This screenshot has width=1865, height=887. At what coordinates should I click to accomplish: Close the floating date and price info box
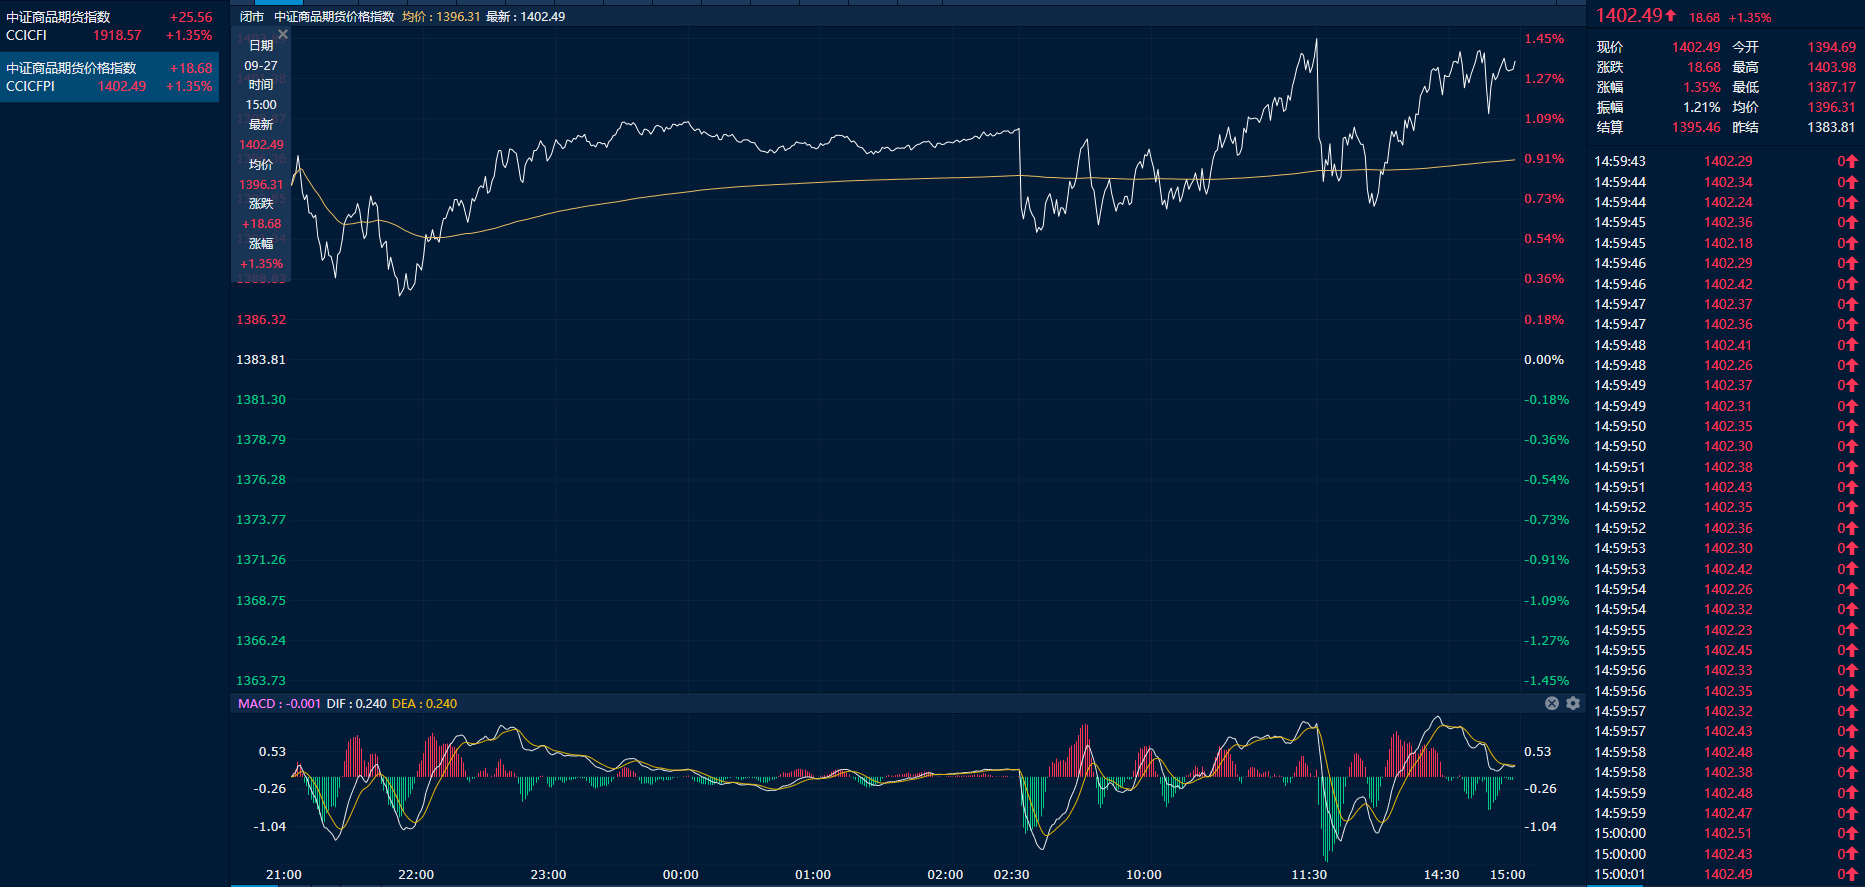283,35
